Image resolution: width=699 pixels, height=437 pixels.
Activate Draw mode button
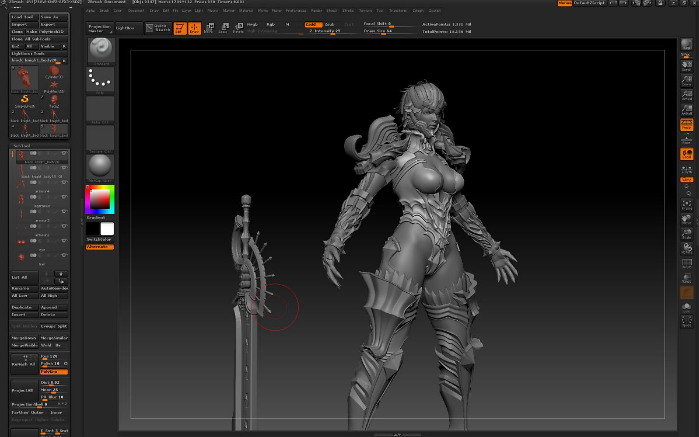(x=194, y=29)
